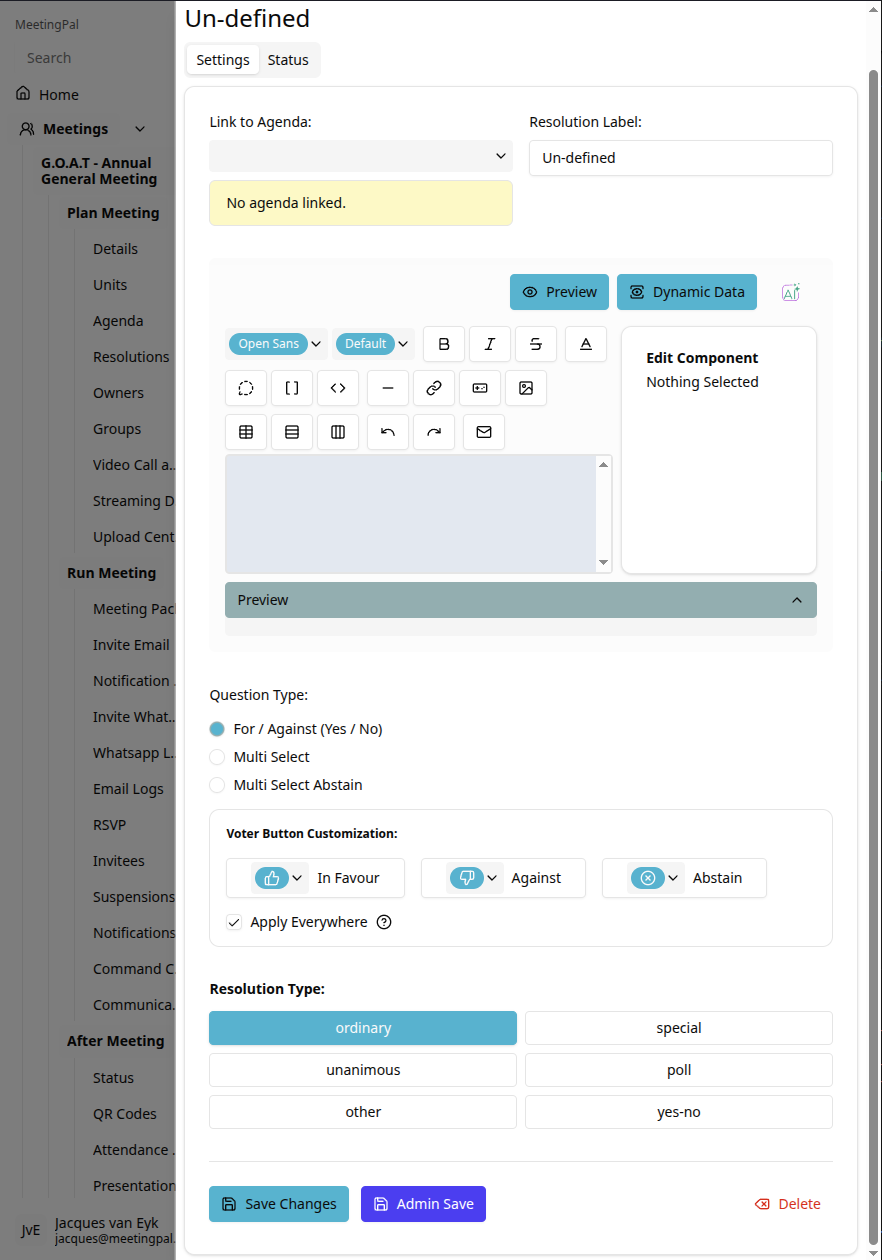
Task: Open the Link to Agenda dropdown
Action: (361, 156)
